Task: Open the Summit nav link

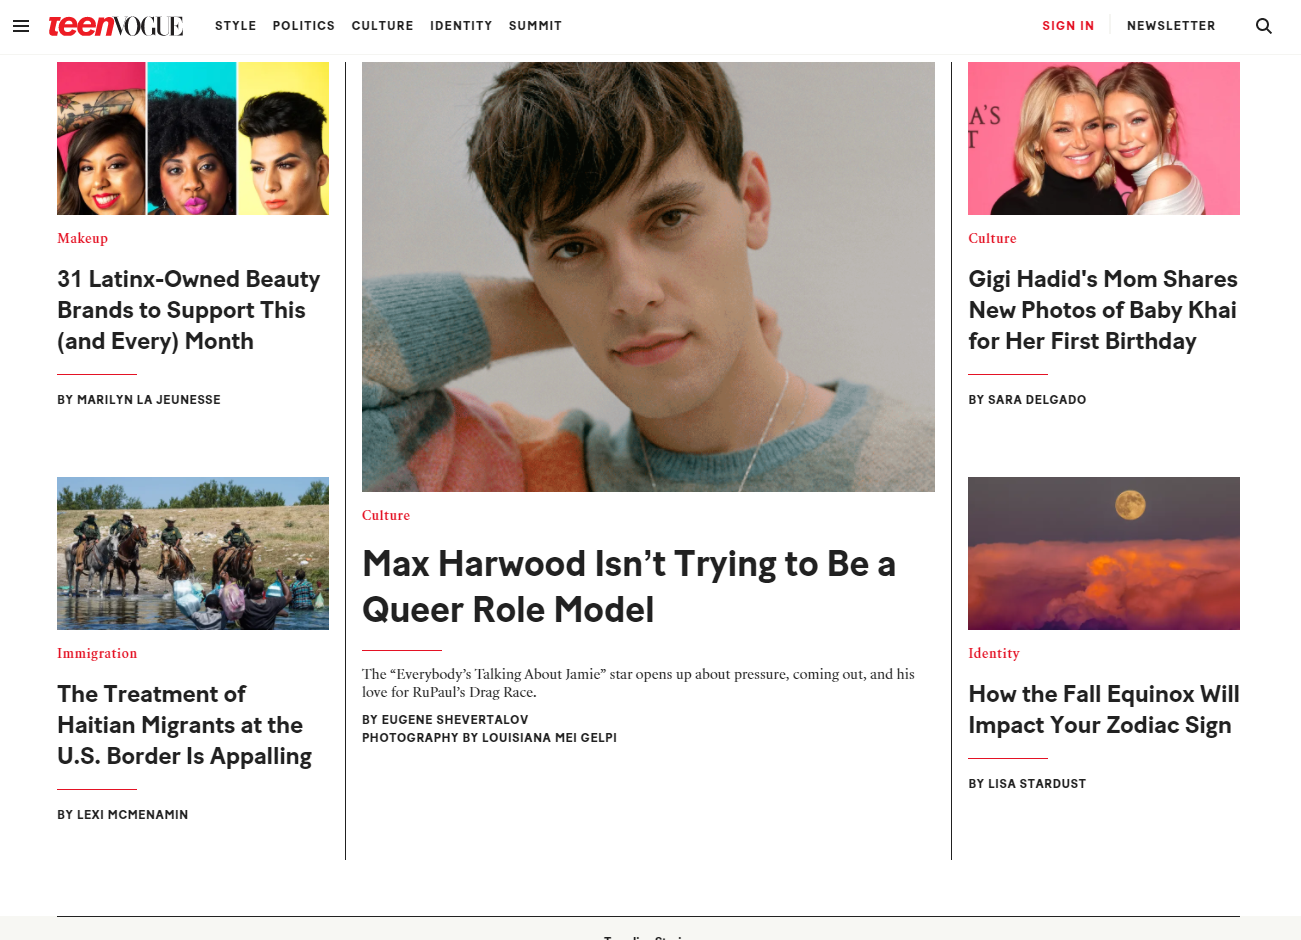Action: (535, 26)
